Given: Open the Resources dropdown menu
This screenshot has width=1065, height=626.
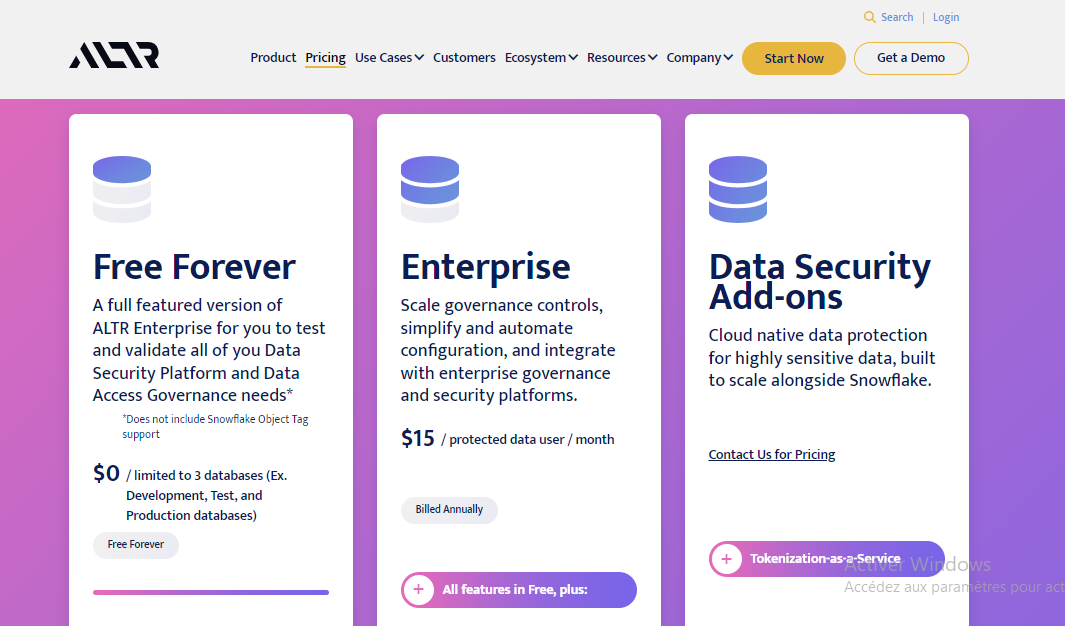Looking at the screenshot, I should tap(622, 58).
